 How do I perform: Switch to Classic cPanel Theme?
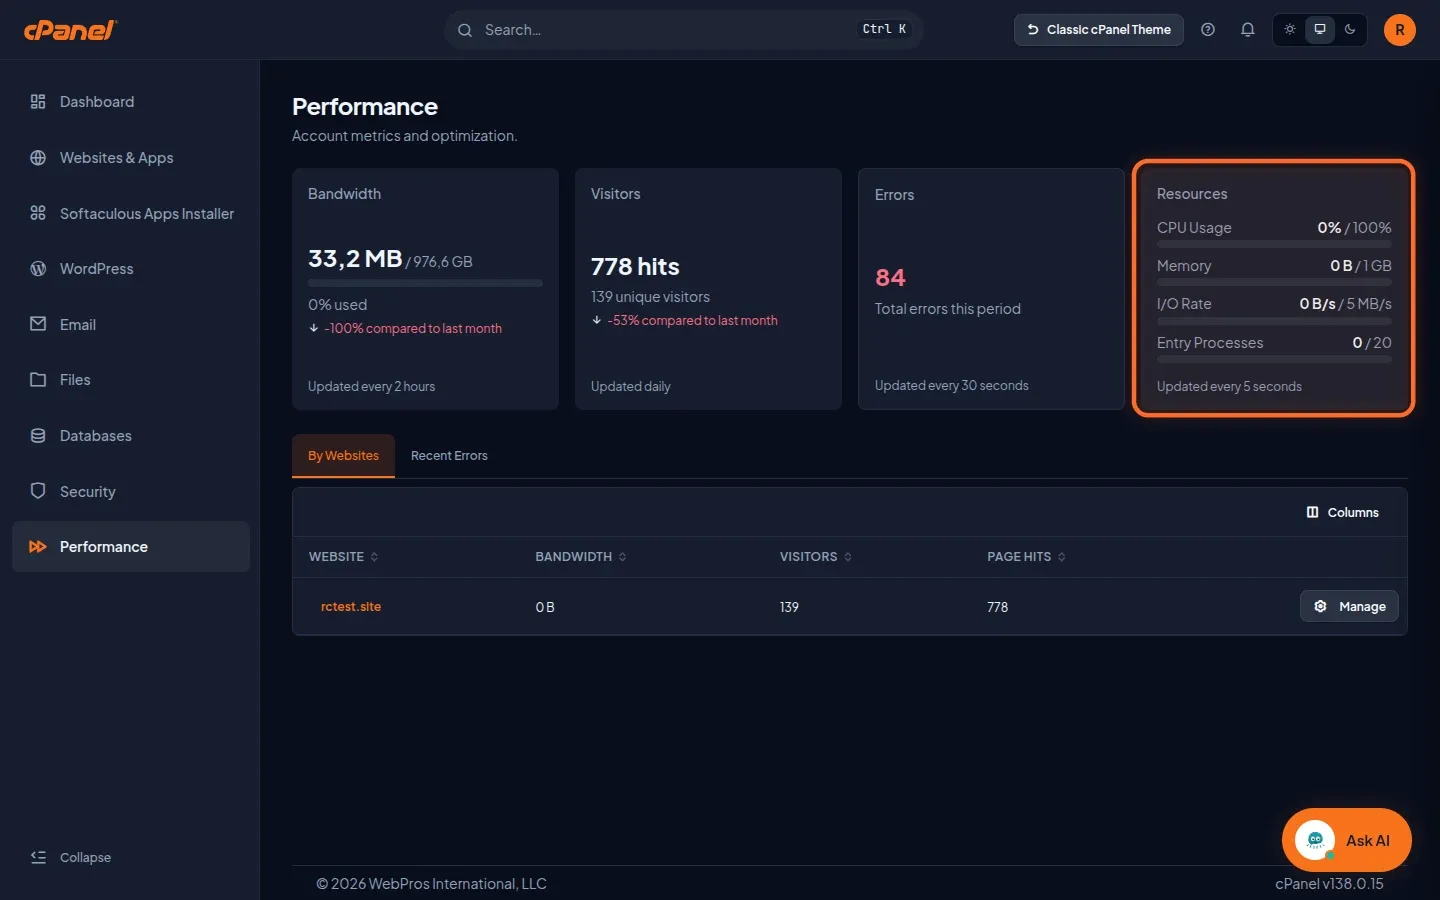pyautogui.click(x=1099, y=30)
